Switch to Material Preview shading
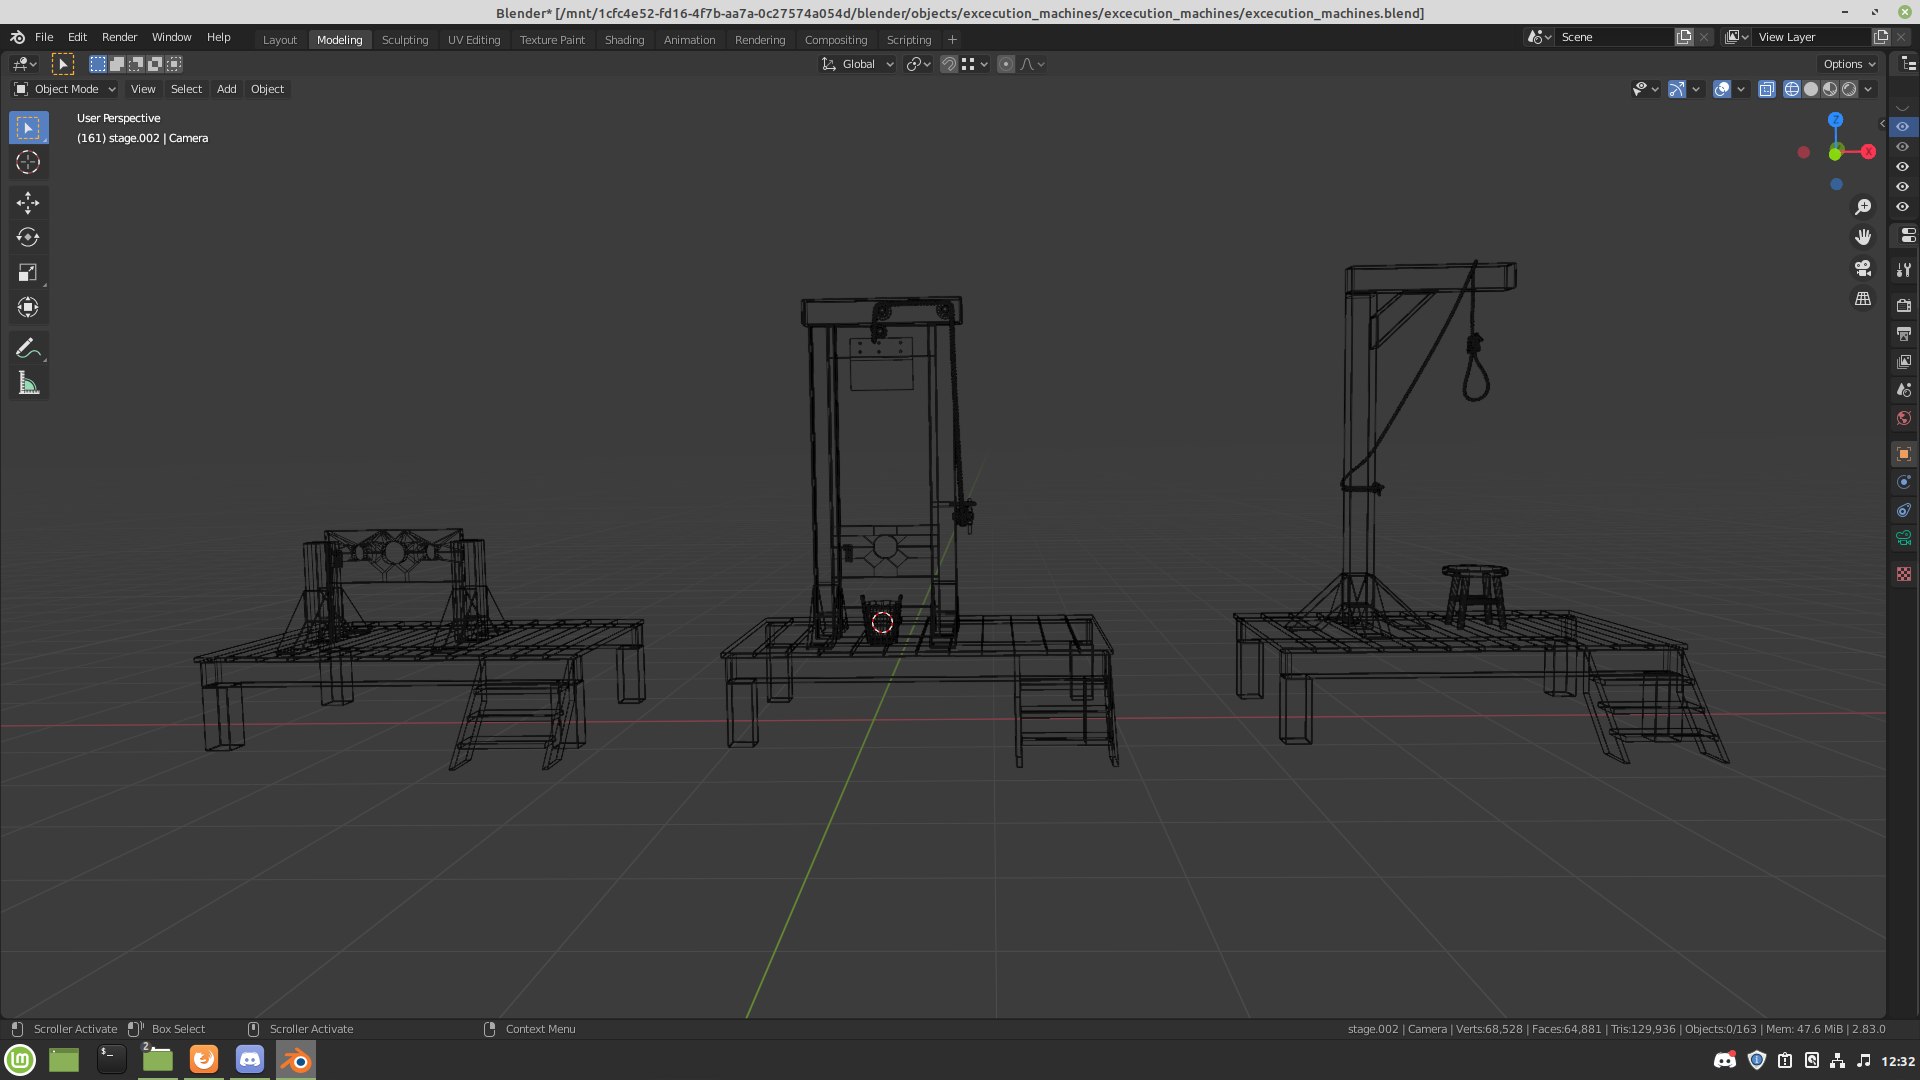1920x1080 pixels. click(x=1830, y=89)
